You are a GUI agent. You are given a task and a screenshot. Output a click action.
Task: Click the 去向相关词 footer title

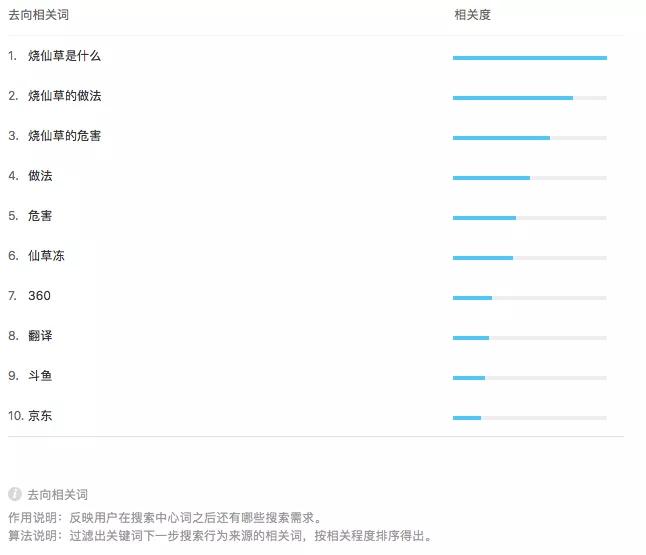click(57, 494)
